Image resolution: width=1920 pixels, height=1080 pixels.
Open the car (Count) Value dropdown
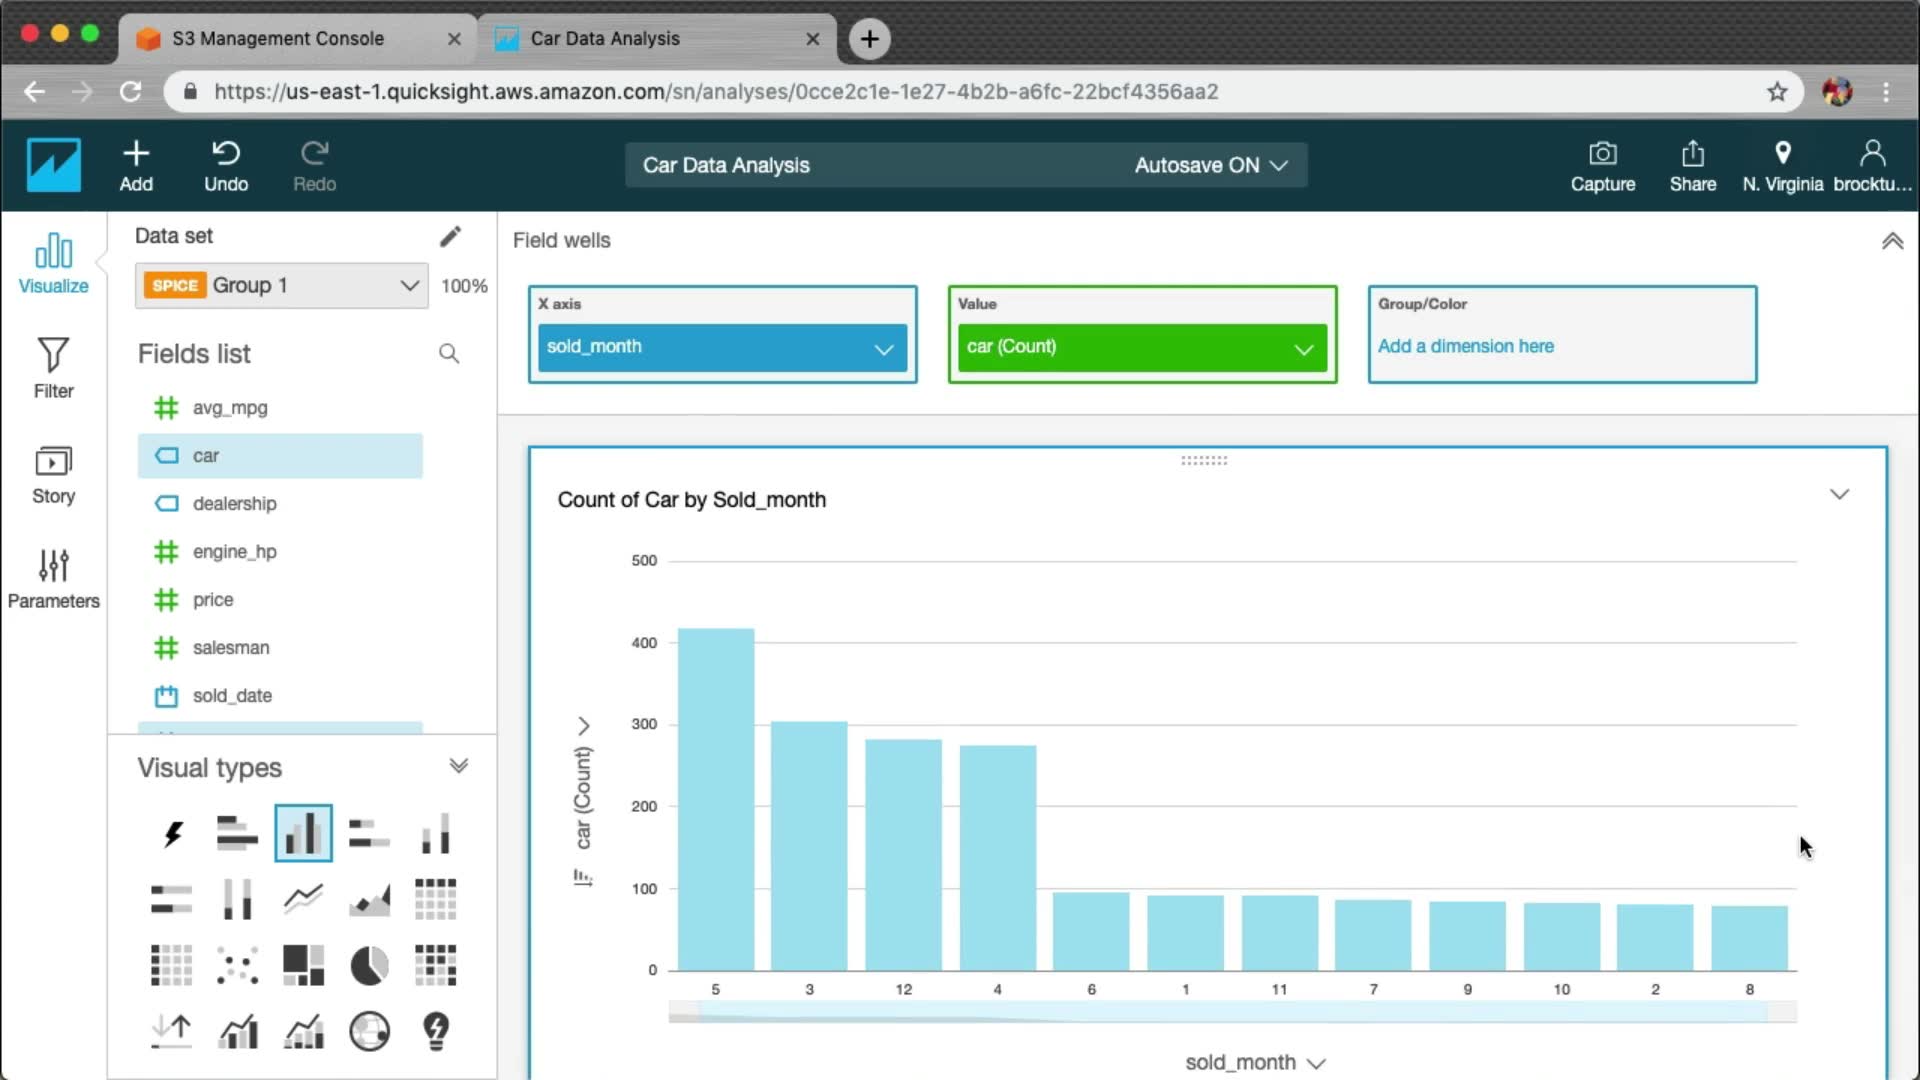[x=1303, y=348]
